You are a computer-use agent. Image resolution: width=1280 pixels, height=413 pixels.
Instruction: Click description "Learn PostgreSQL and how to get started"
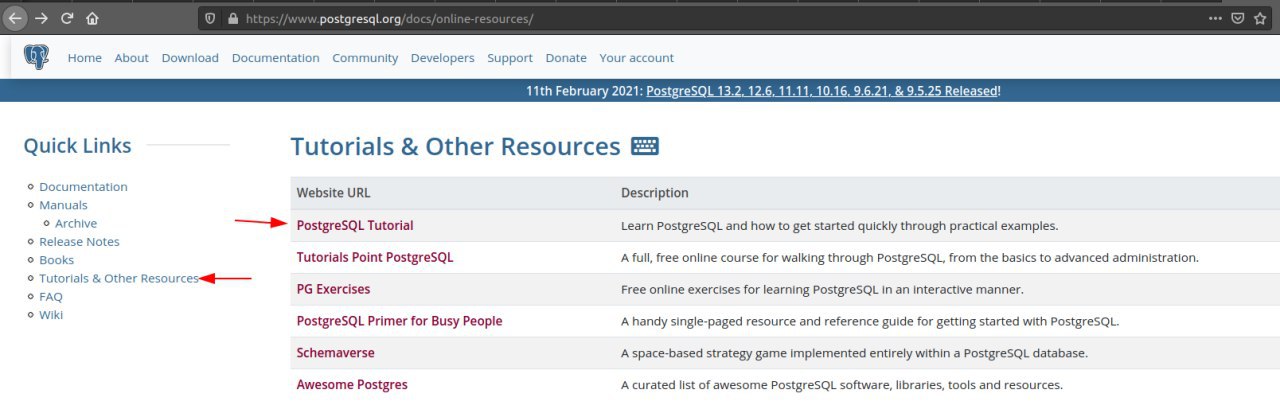840,226
